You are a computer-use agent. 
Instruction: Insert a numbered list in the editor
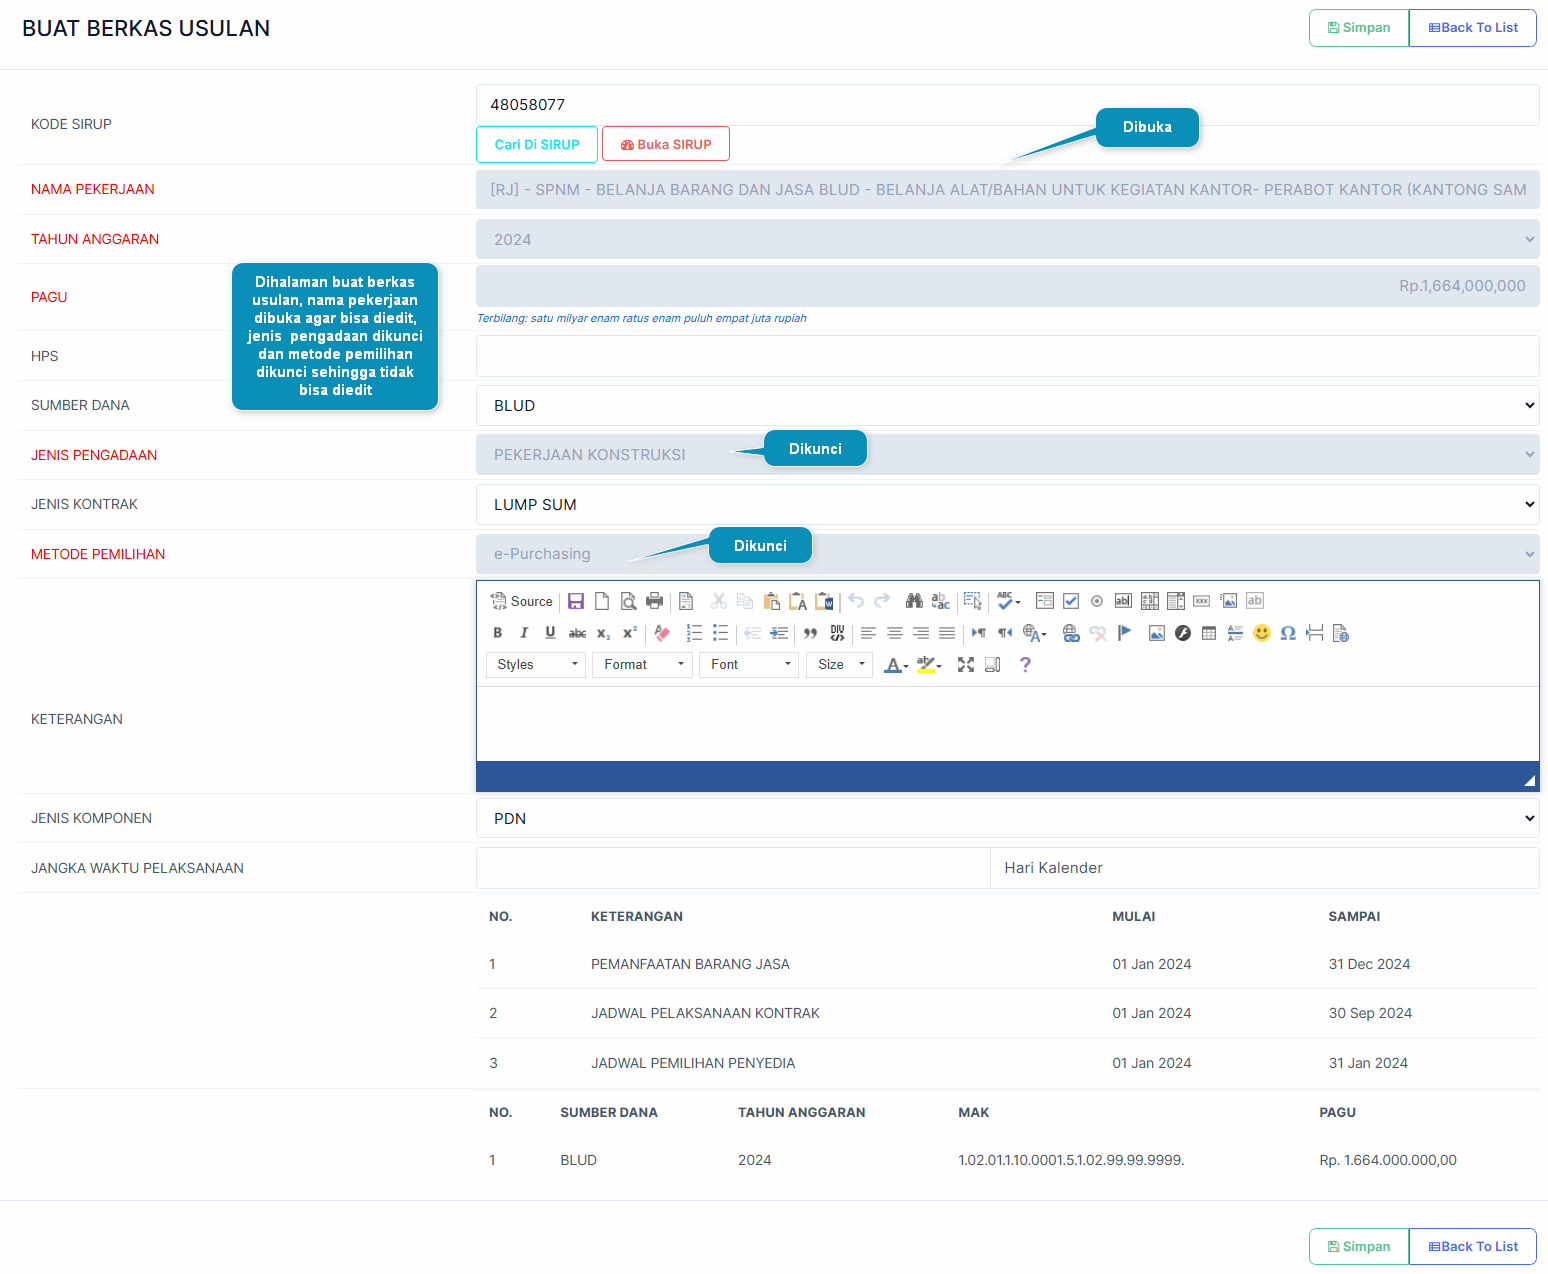click(x=694, y=633)
